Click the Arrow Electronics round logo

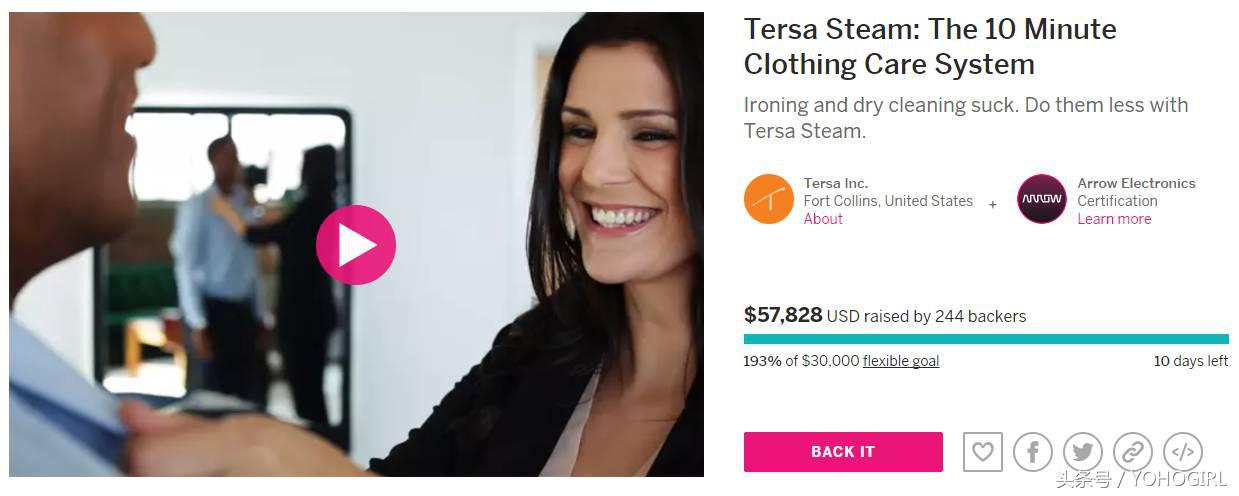[x=1041, y=200]
